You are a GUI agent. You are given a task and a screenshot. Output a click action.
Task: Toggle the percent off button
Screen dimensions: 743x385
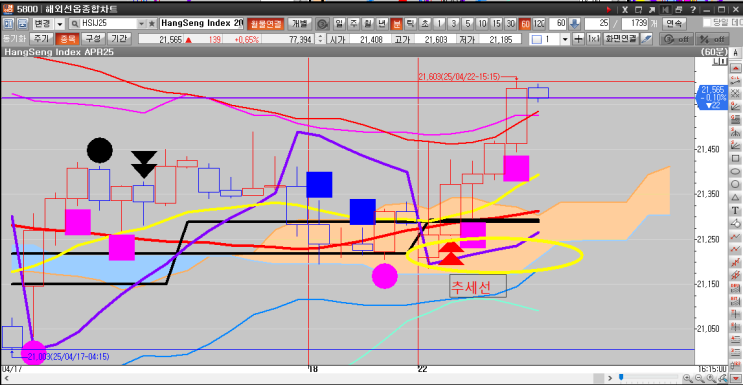click(x=712, y=39)
